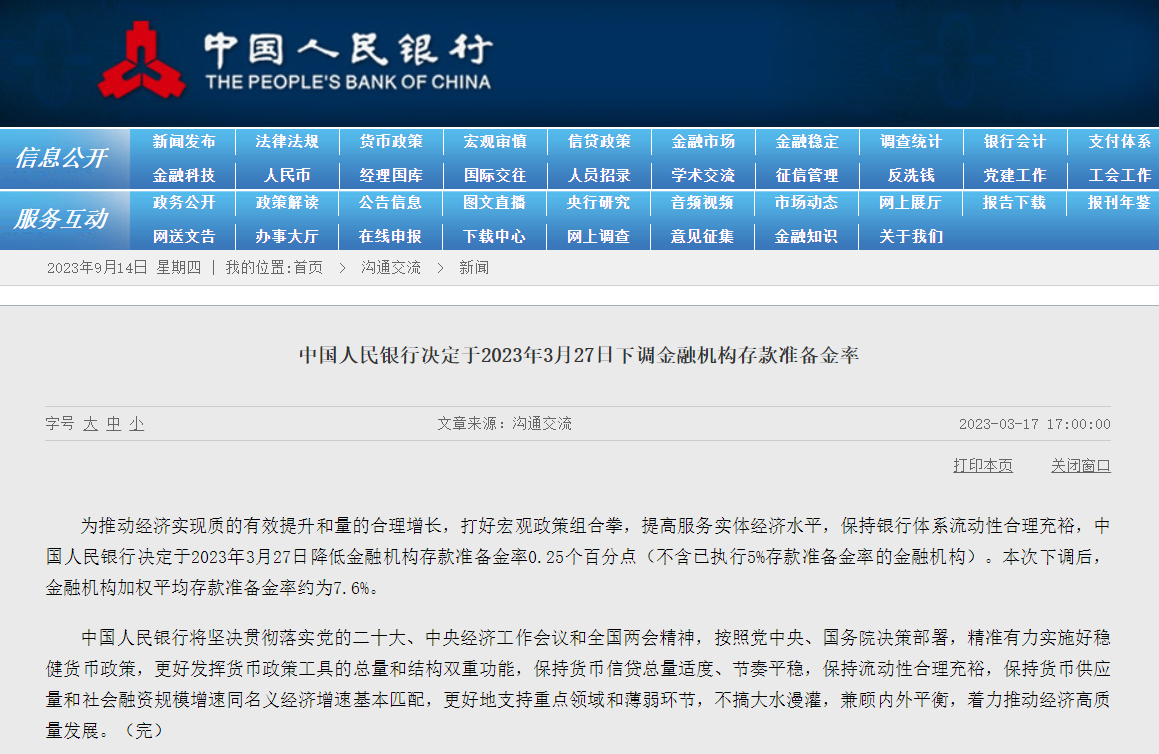Open 支付体系 navigation item
1159x754 pixels.
point(1120,141)
